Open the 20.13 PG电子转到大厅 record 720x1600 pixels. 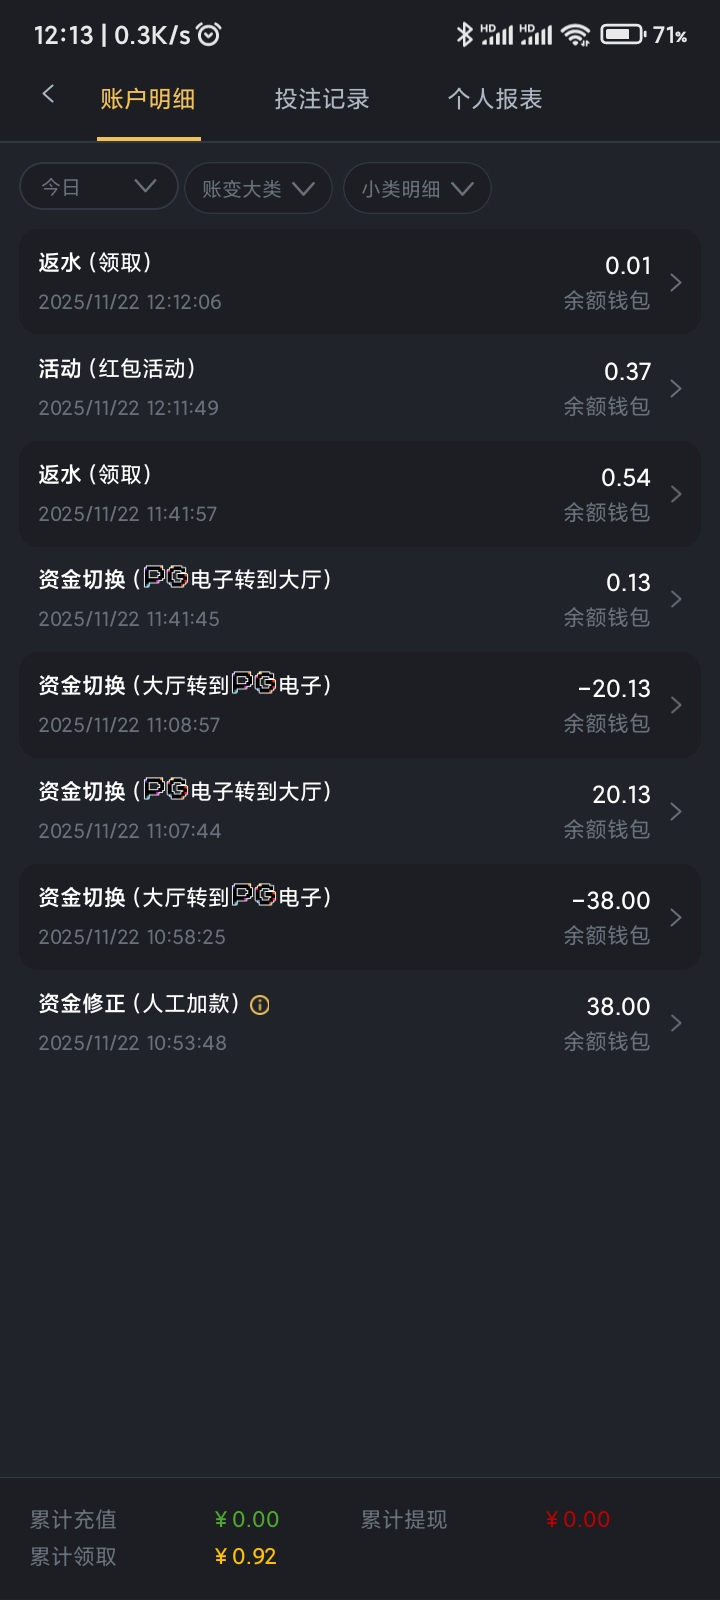360,811
